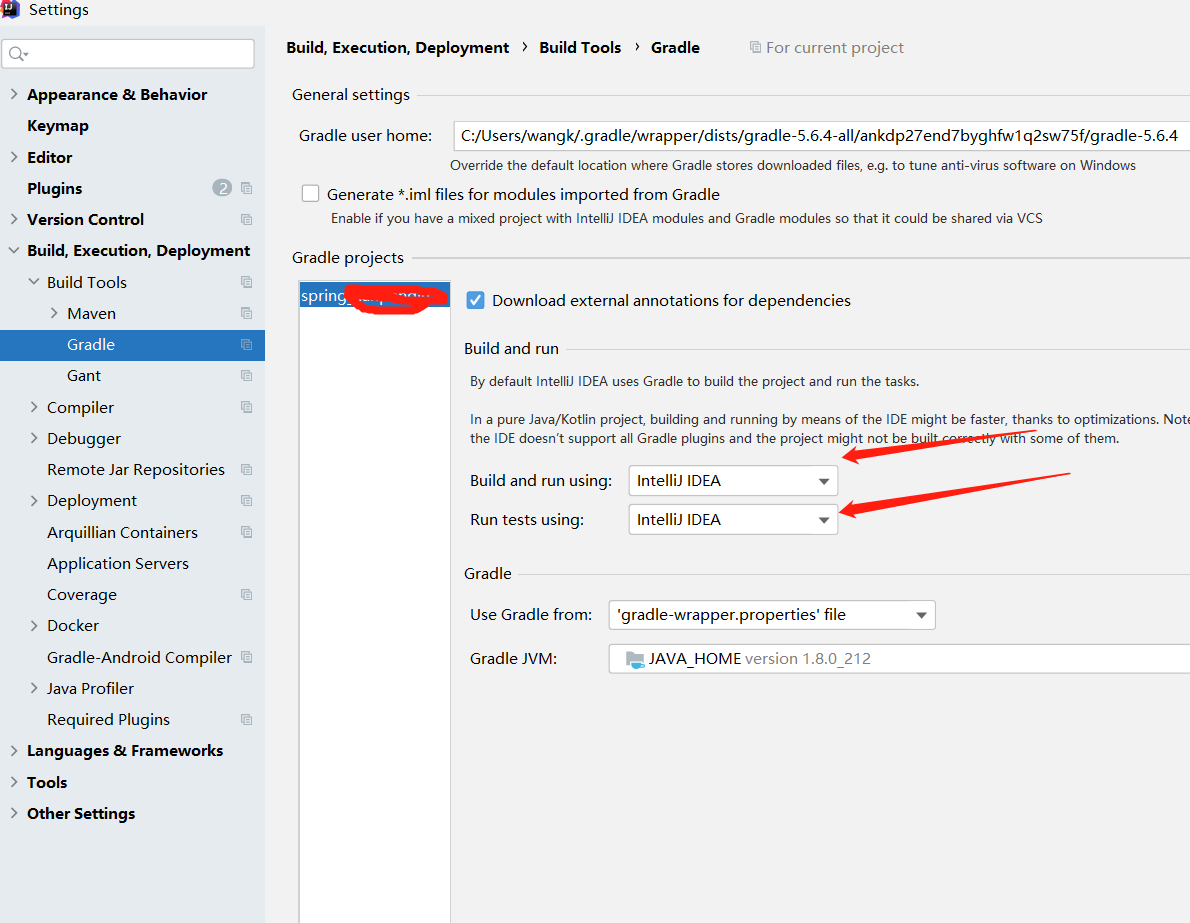Expand the Java Profiler node
The height and width of the screenshot is (923, 1190).
click(33, 688)
